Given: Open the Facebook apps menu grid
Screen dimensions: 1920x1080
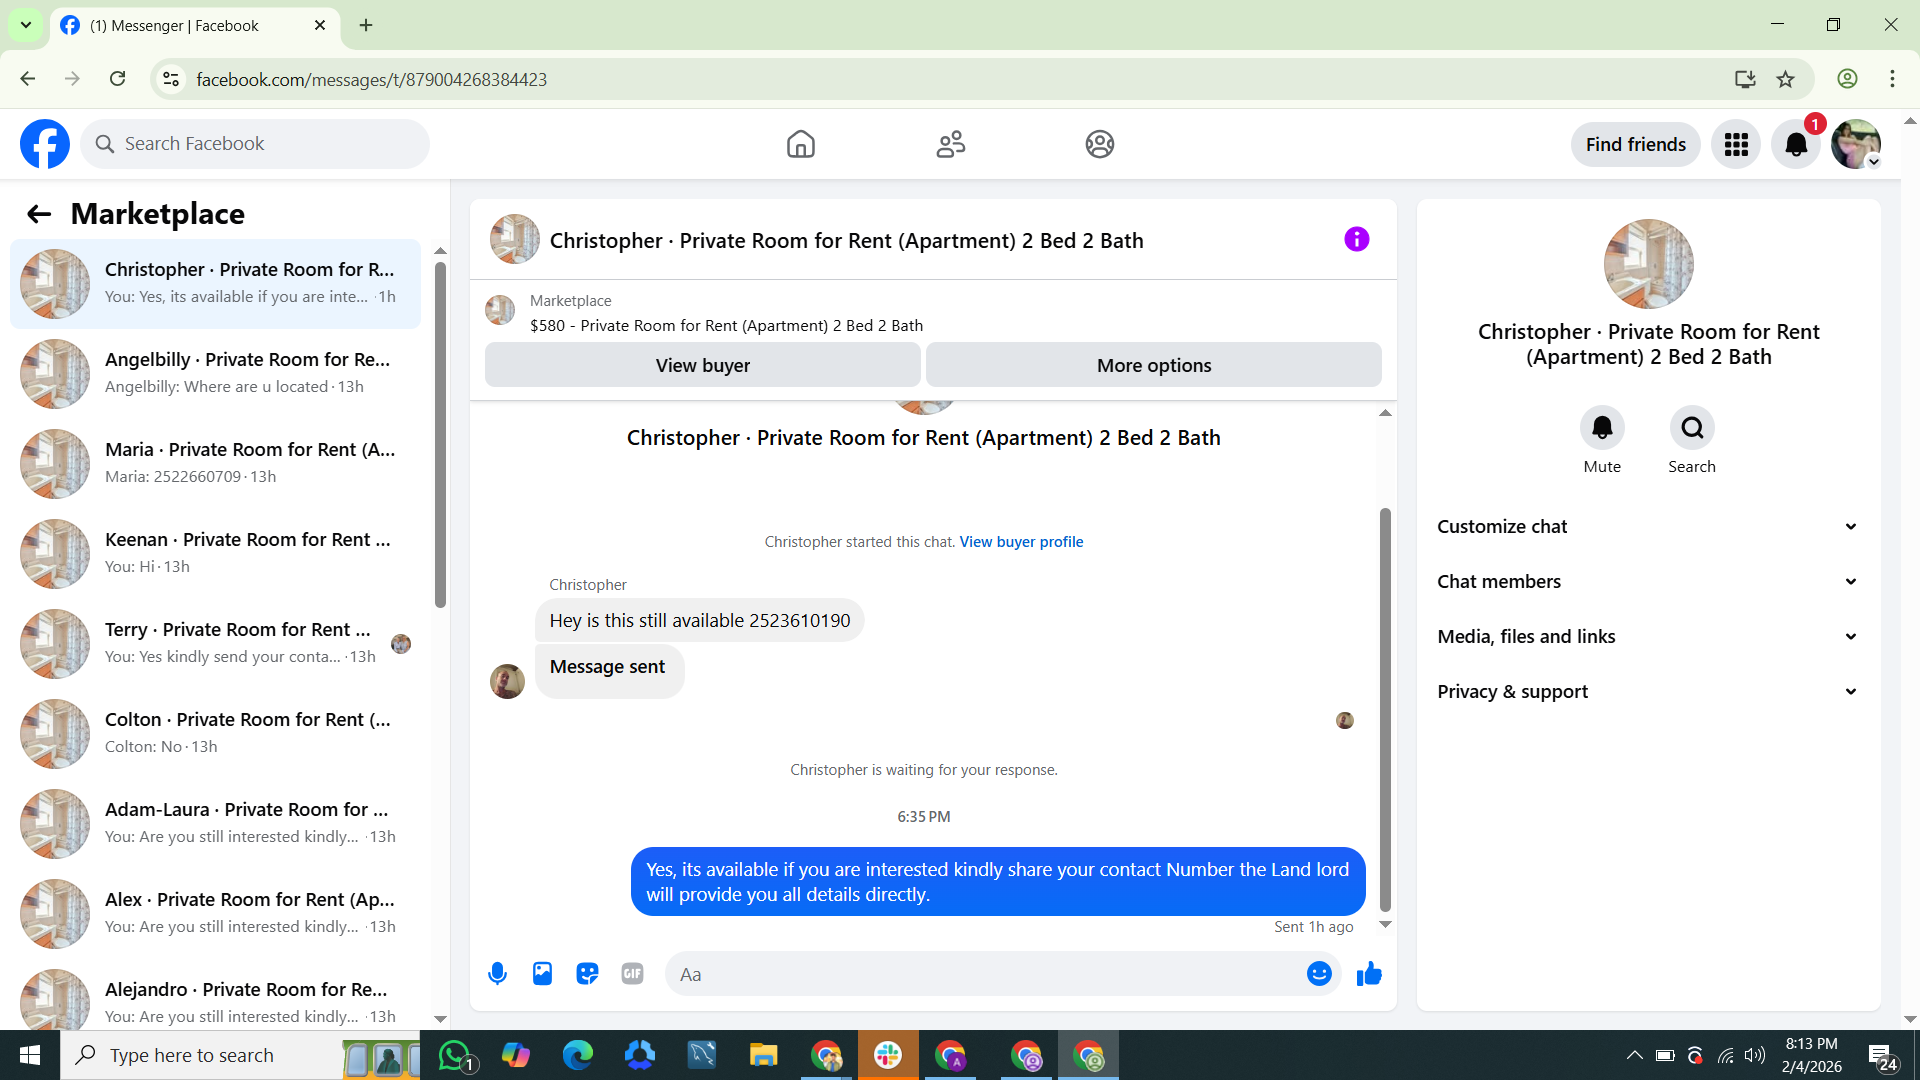Looking at the screenshot, I should pos(1736,145).
